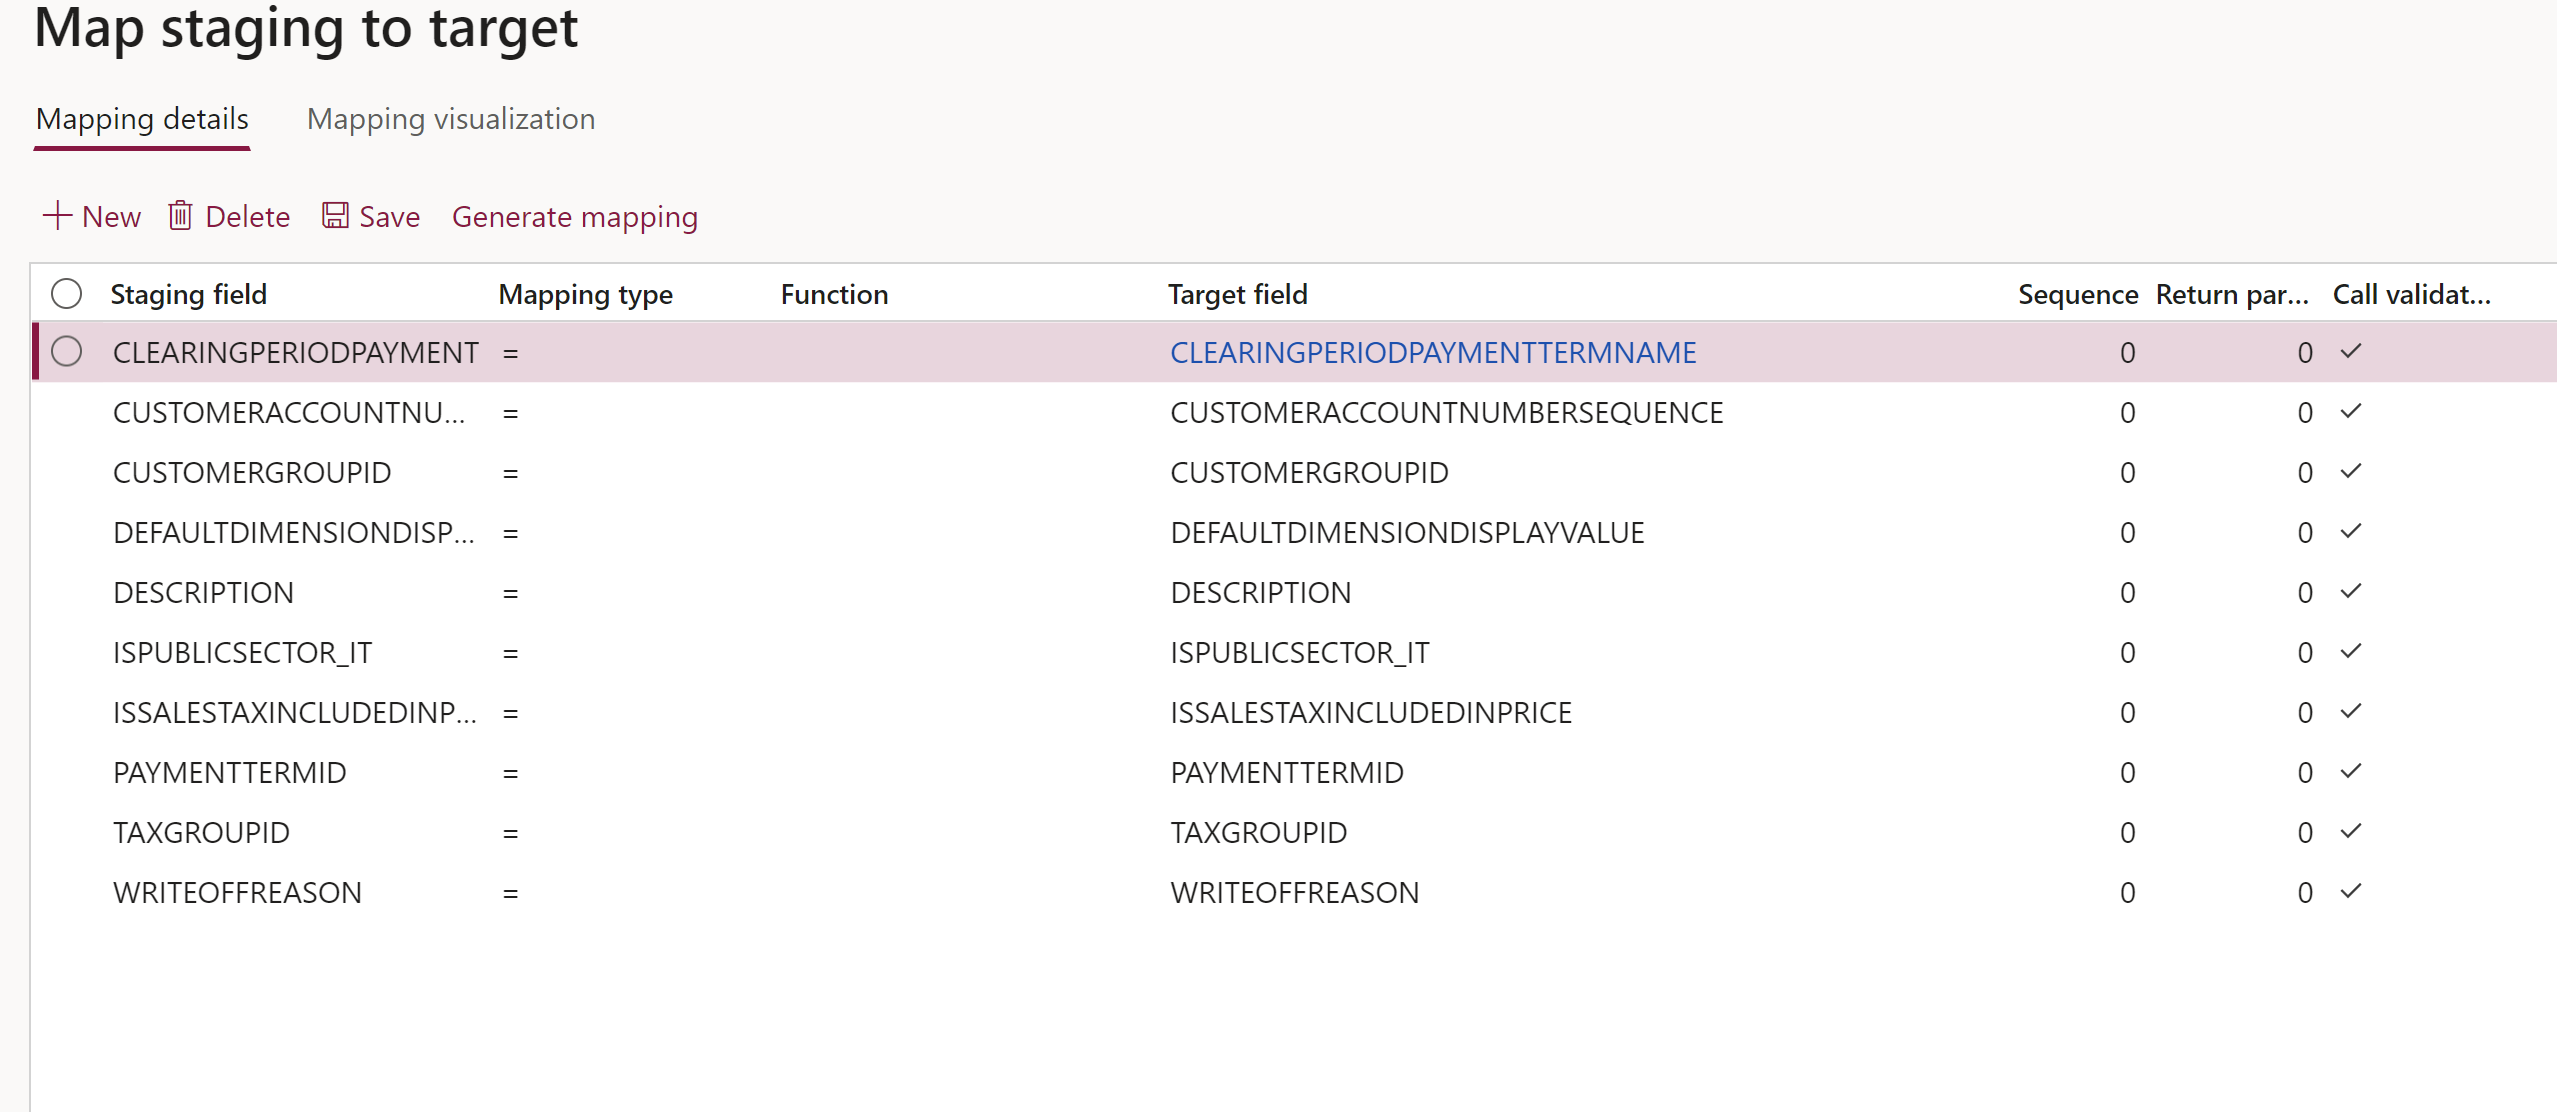Select the PAYMENTTERMID staging field cell
2557x1112 pixels.
229,772
